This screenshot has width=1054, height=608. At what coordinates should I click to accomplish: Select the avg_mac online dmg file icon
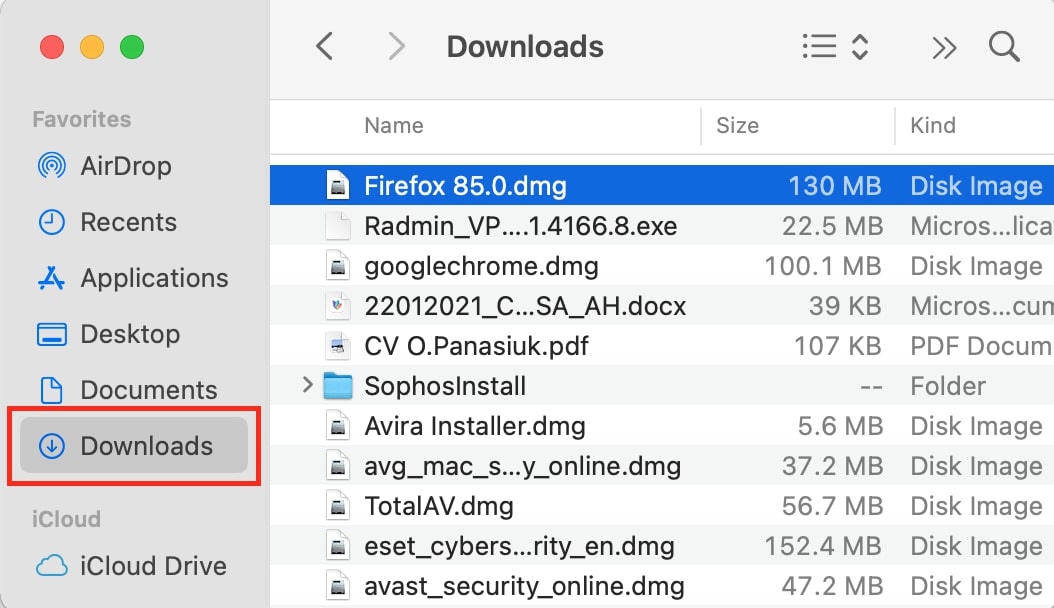click(338, 466)
